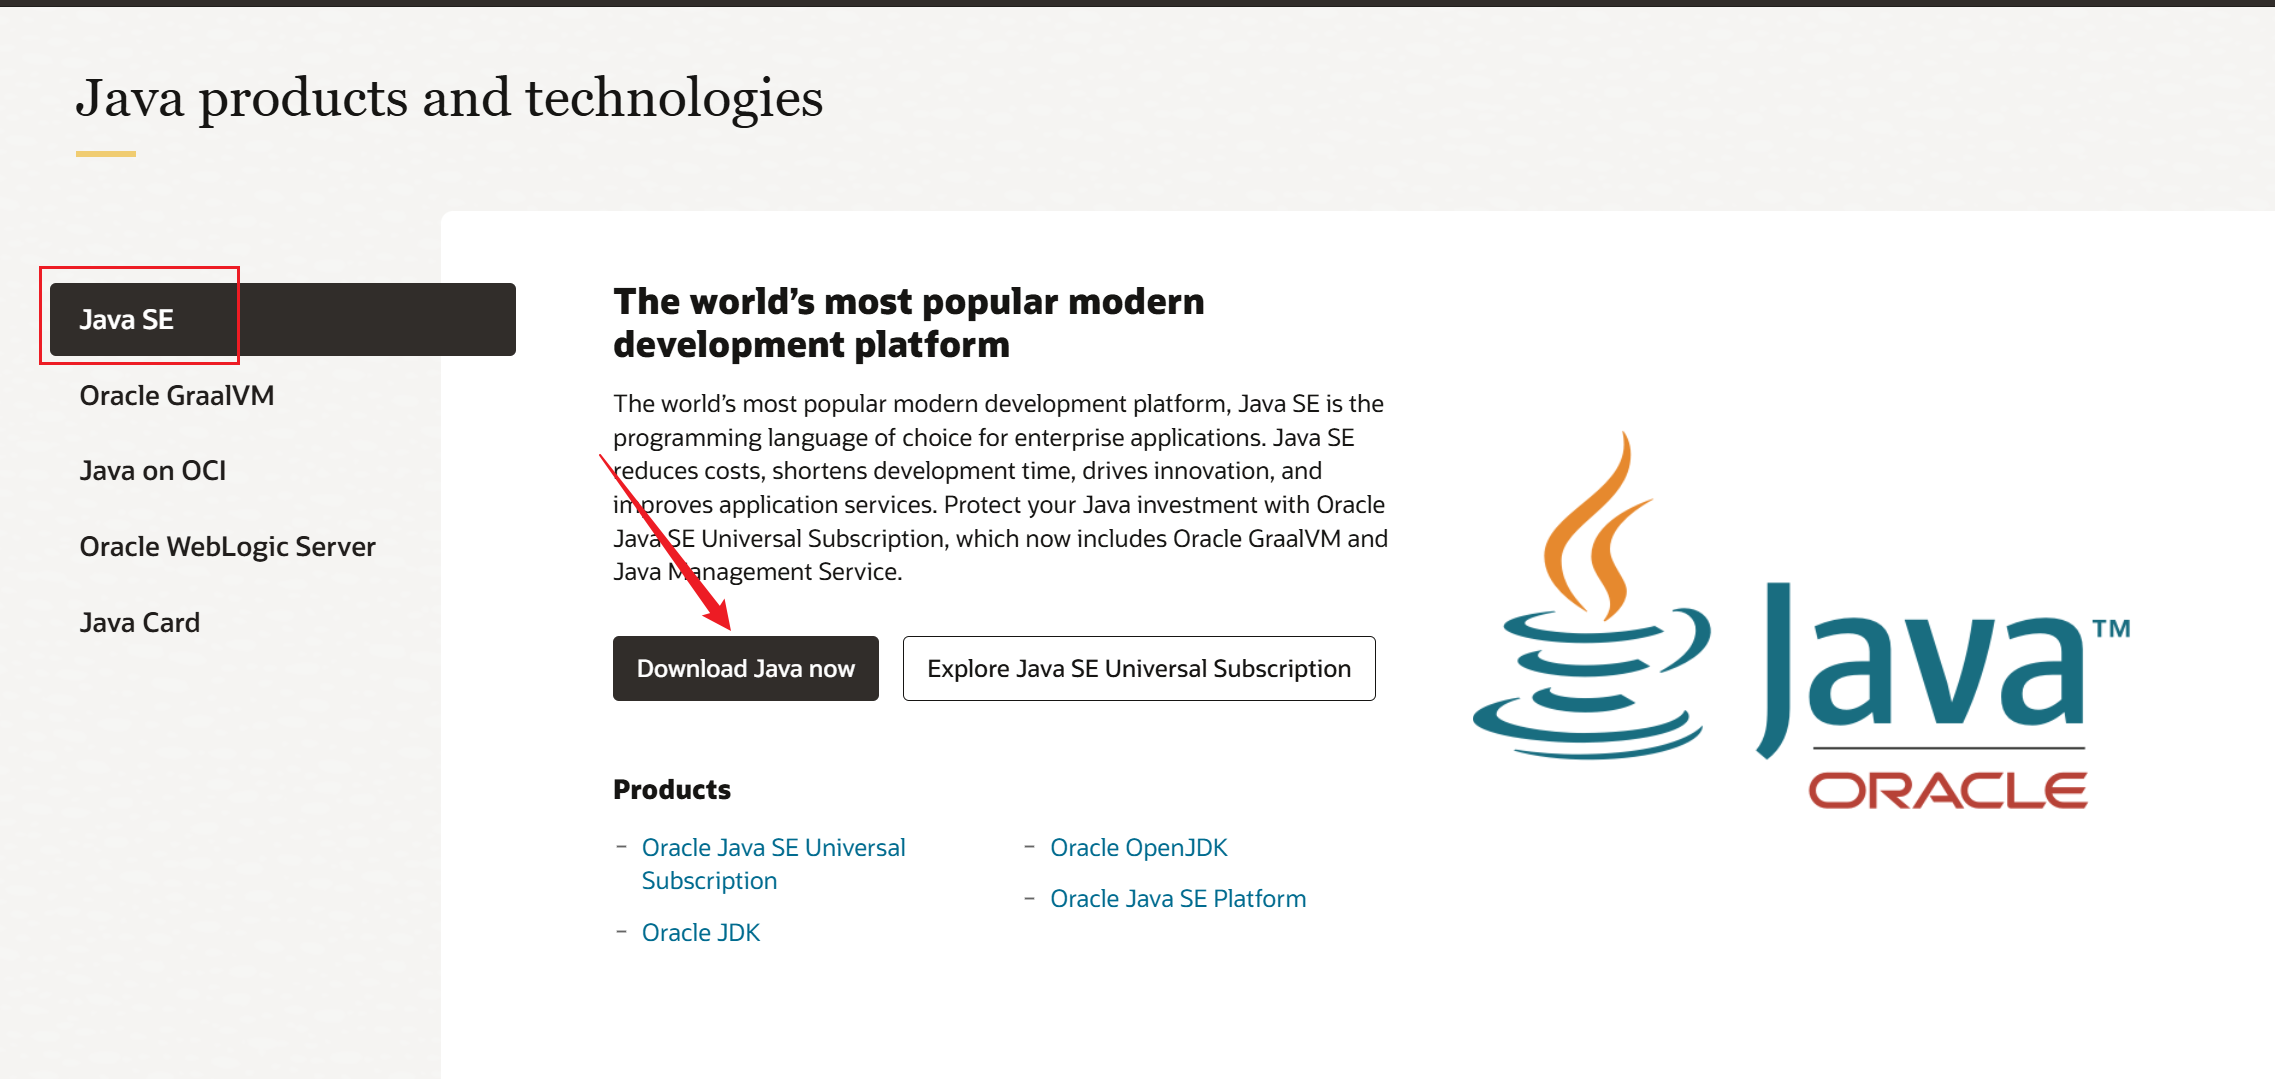Open the Oracle OpenJDK link

[x=1138, y=848]
